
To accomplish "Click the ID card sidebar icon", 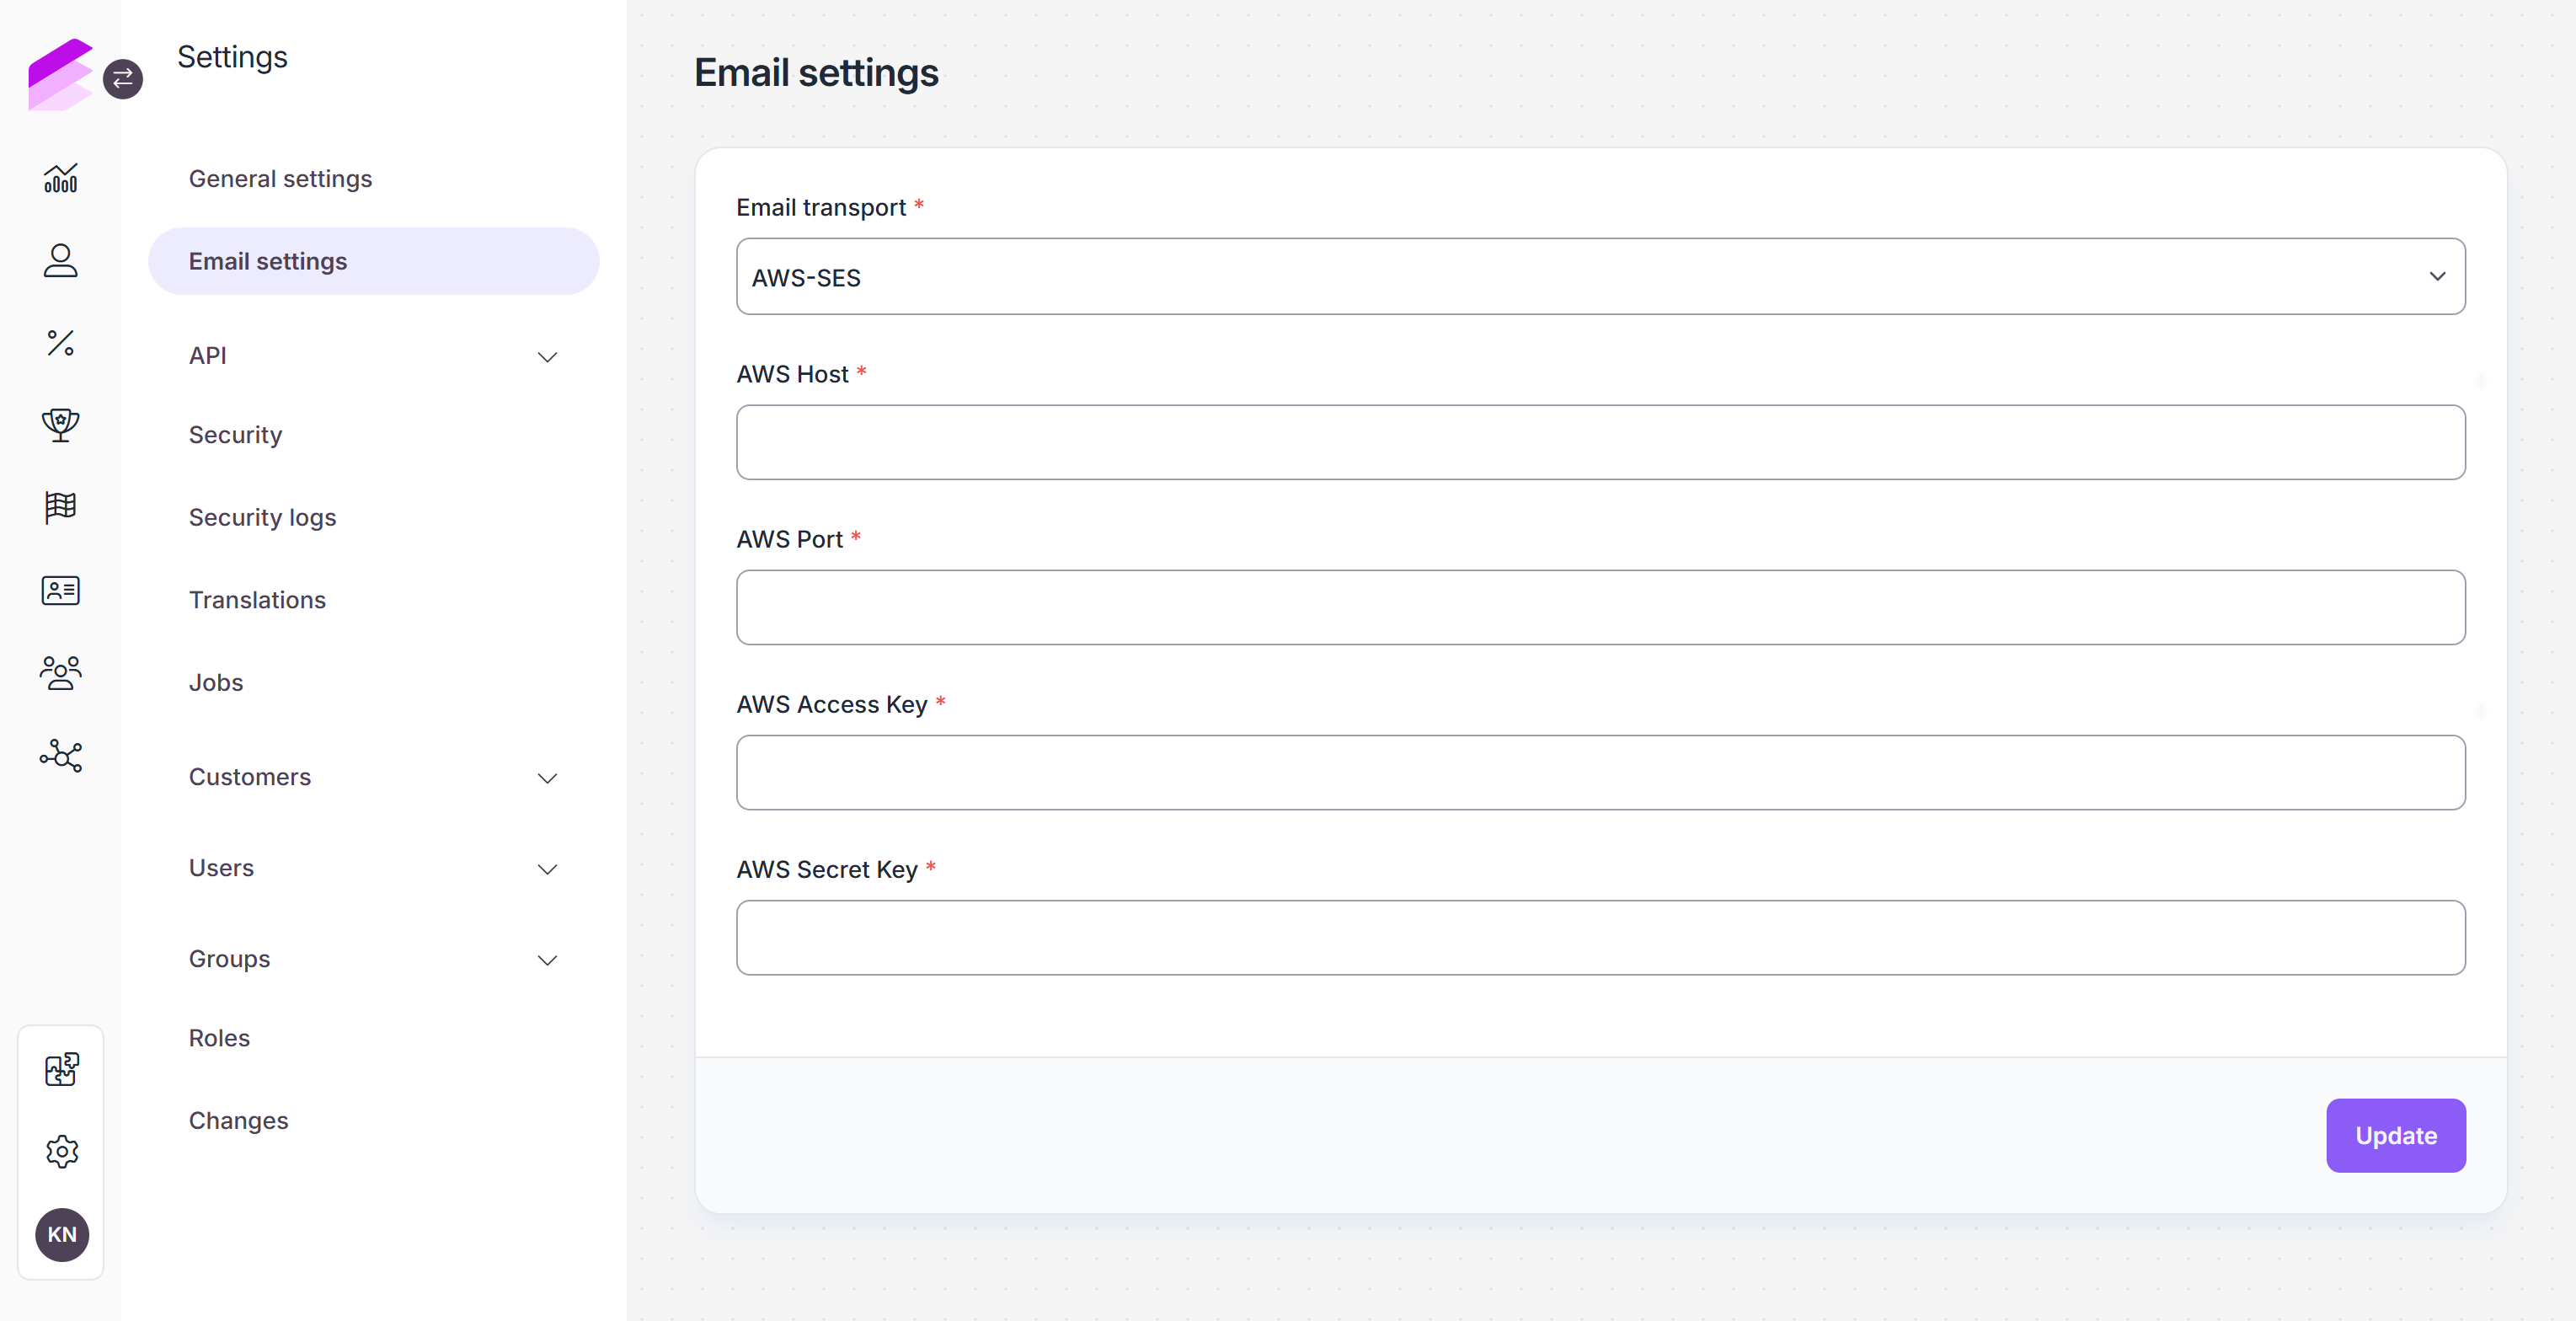I will click(x=61, y=590).
